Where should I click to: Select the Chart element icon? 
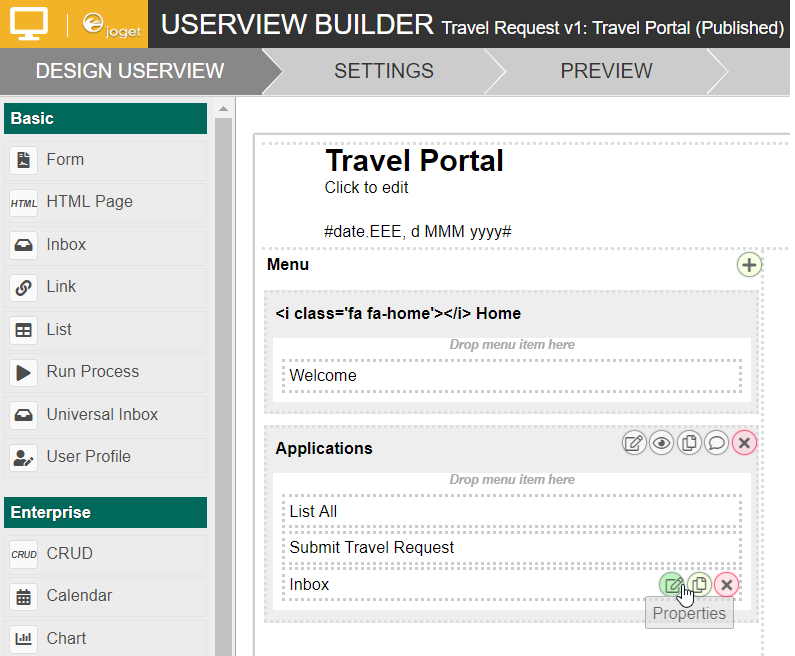[x=23, y=639]
